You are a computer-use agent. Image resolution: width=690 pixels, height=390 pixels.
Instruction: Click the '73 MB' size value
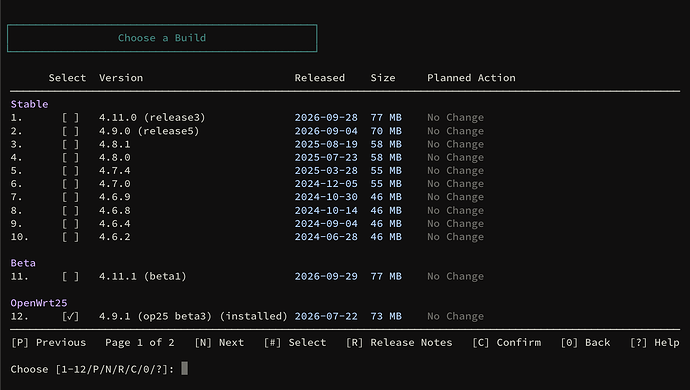pyautogui.click(x=386, y=316)
